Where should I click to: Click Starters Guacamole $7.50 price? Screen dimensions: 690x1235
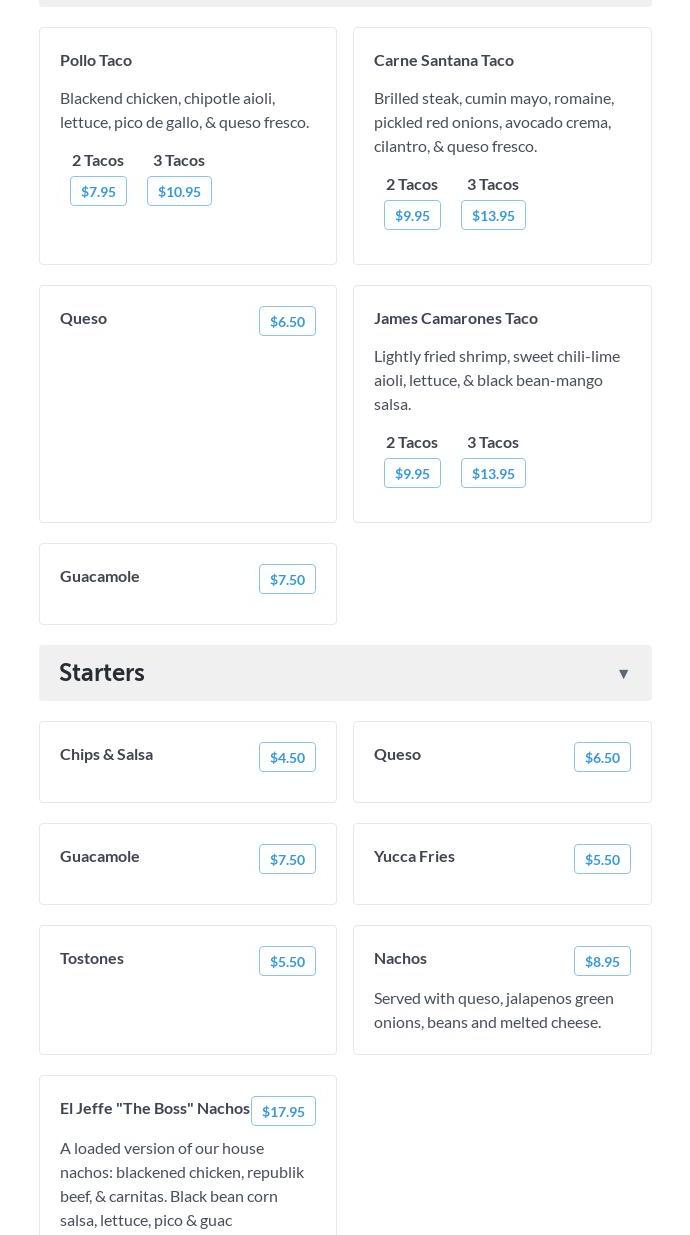(287, 859)
